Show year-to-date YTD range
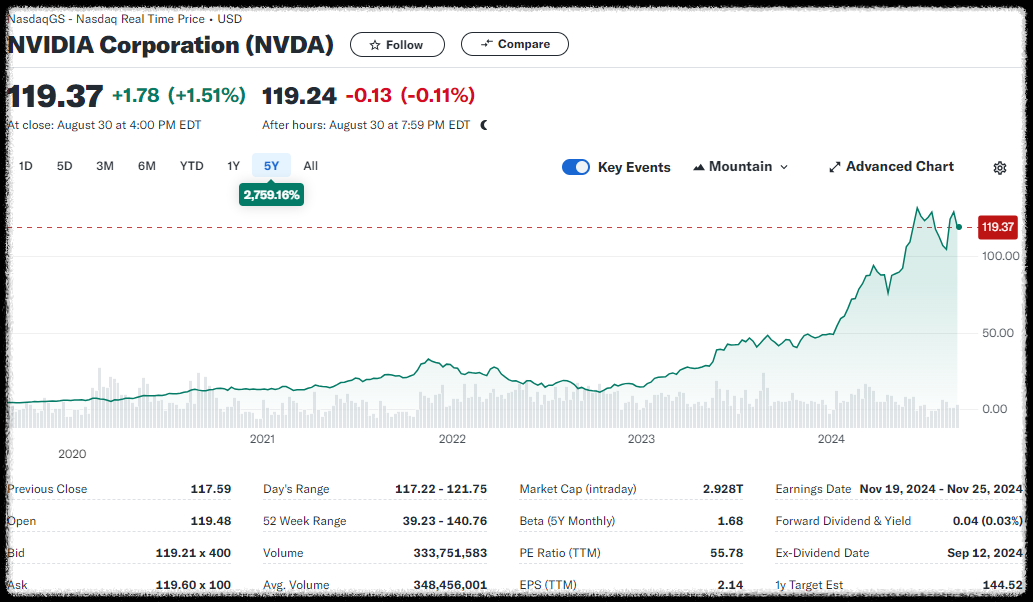 [192, 166]
